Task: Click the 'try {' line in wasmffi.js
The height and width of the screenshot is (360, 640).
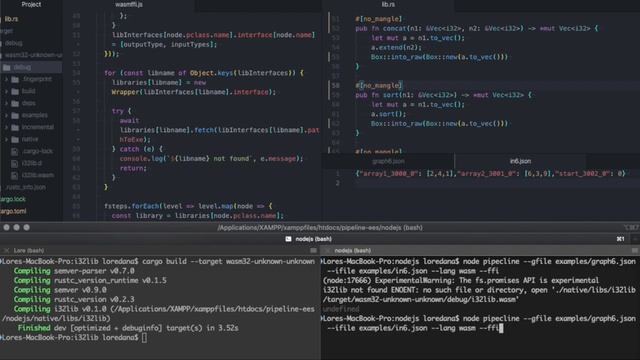Action: pos(122,111)
